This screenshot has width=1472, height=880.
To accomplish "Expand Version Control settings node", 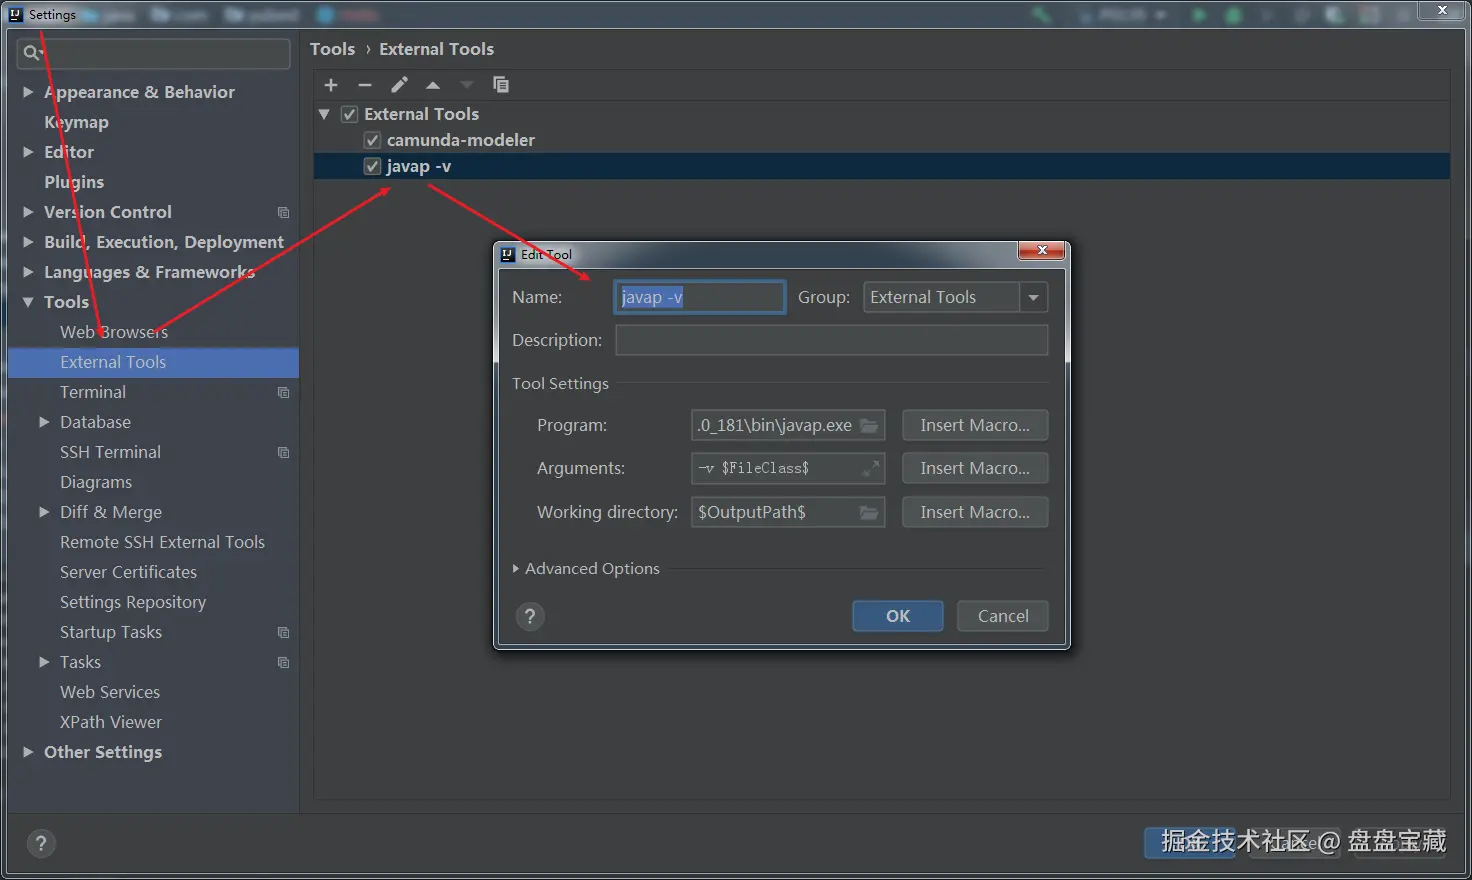I will [28, 212].
